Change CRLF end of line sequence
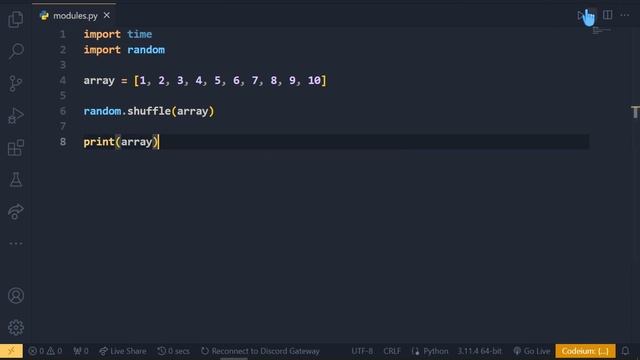 click(x=392, y=351)
